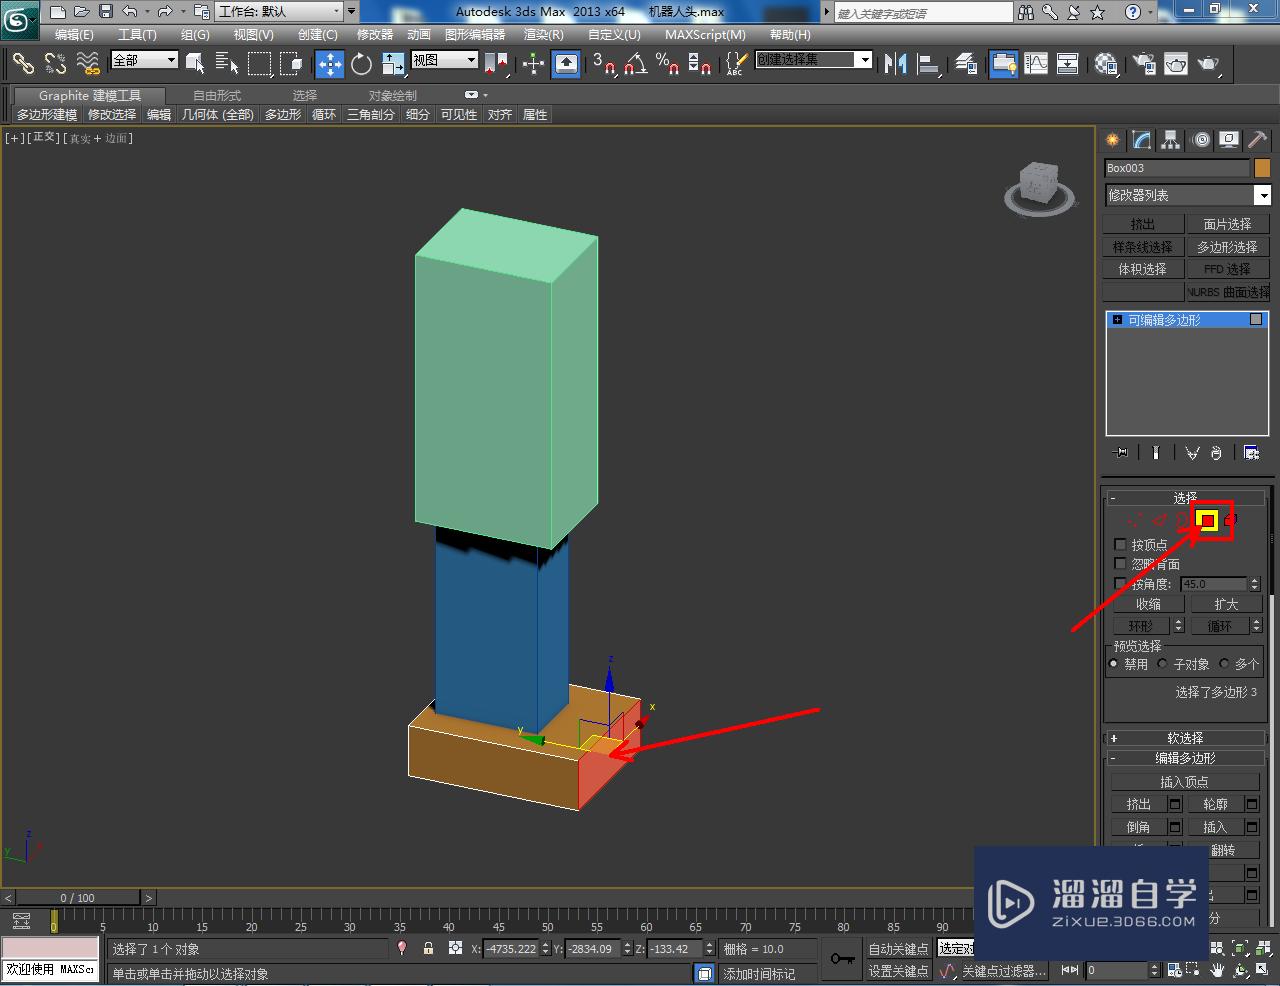
Task: Click the 插入顶点 button
Action: click(x=1185, y=782)
